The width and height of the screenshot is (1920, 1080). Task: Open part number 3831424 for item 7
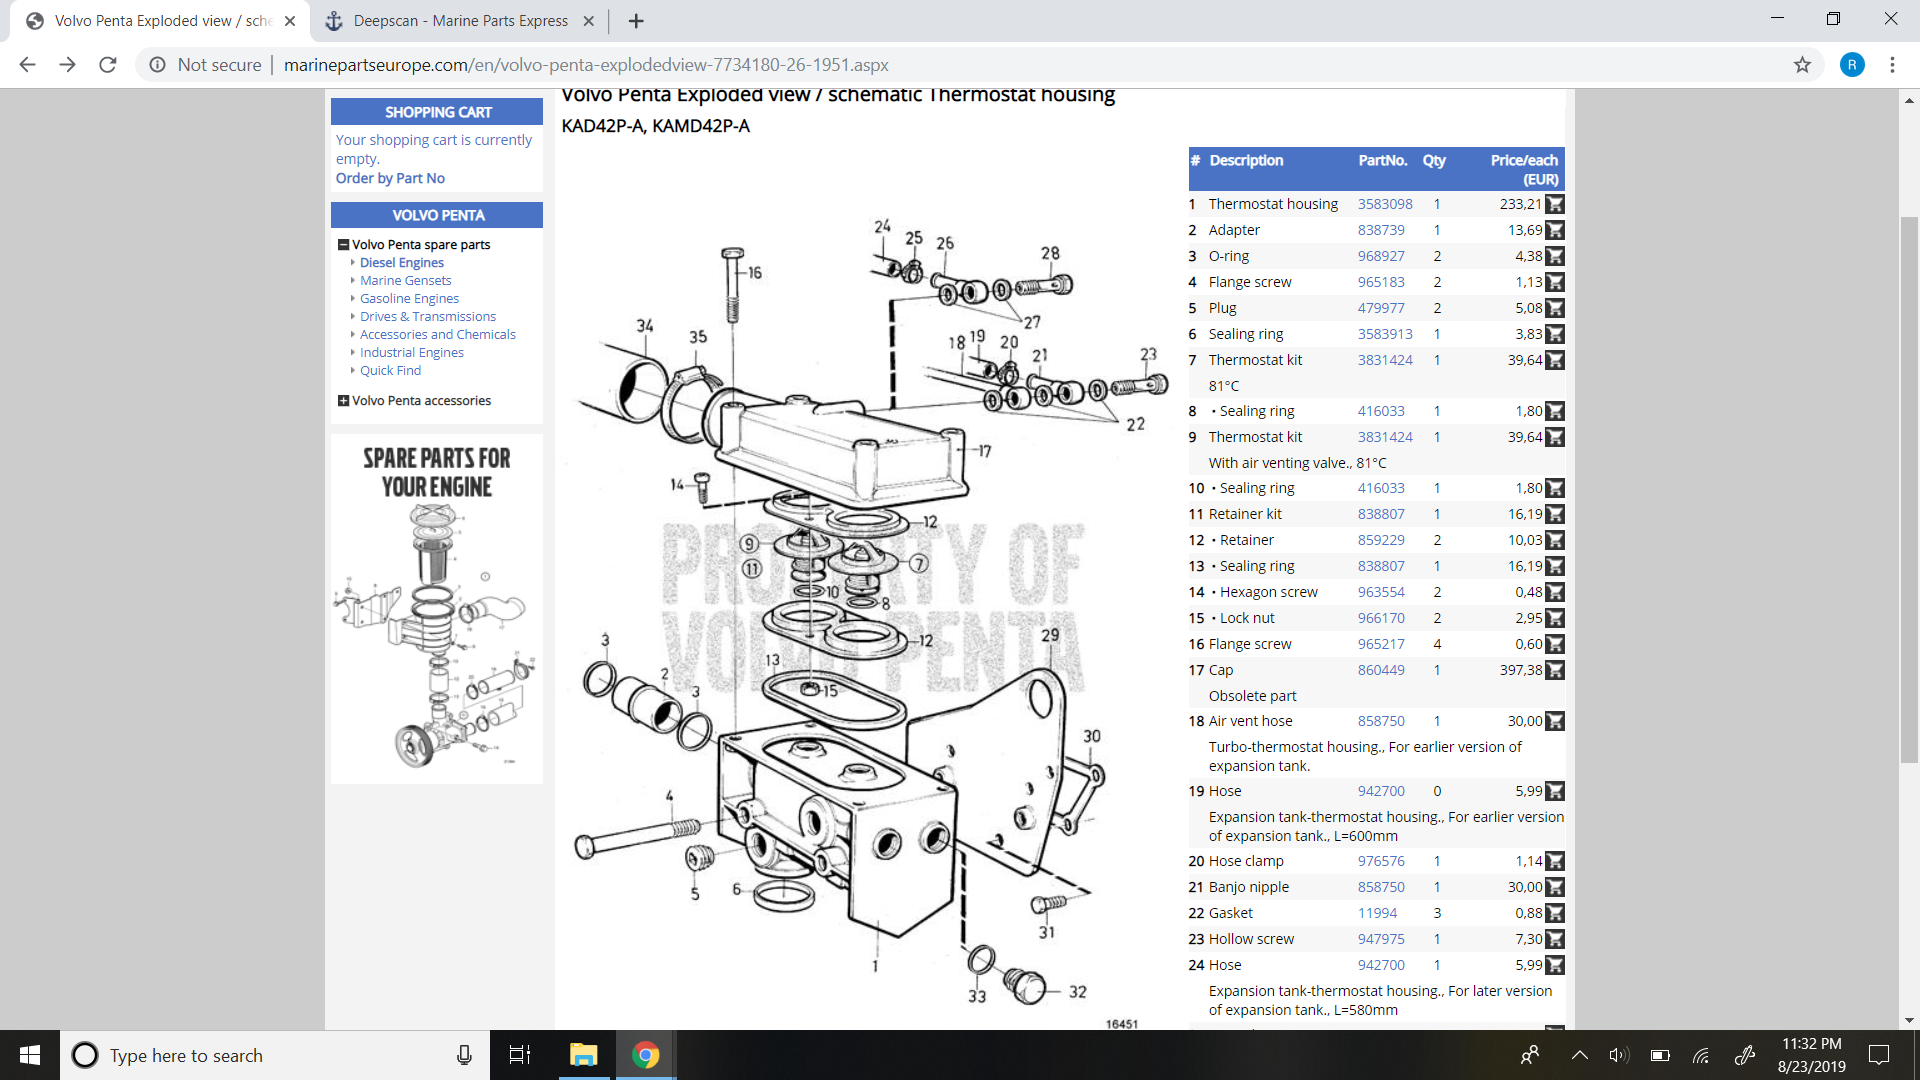pyautogui.click(x=1385, y=360)
